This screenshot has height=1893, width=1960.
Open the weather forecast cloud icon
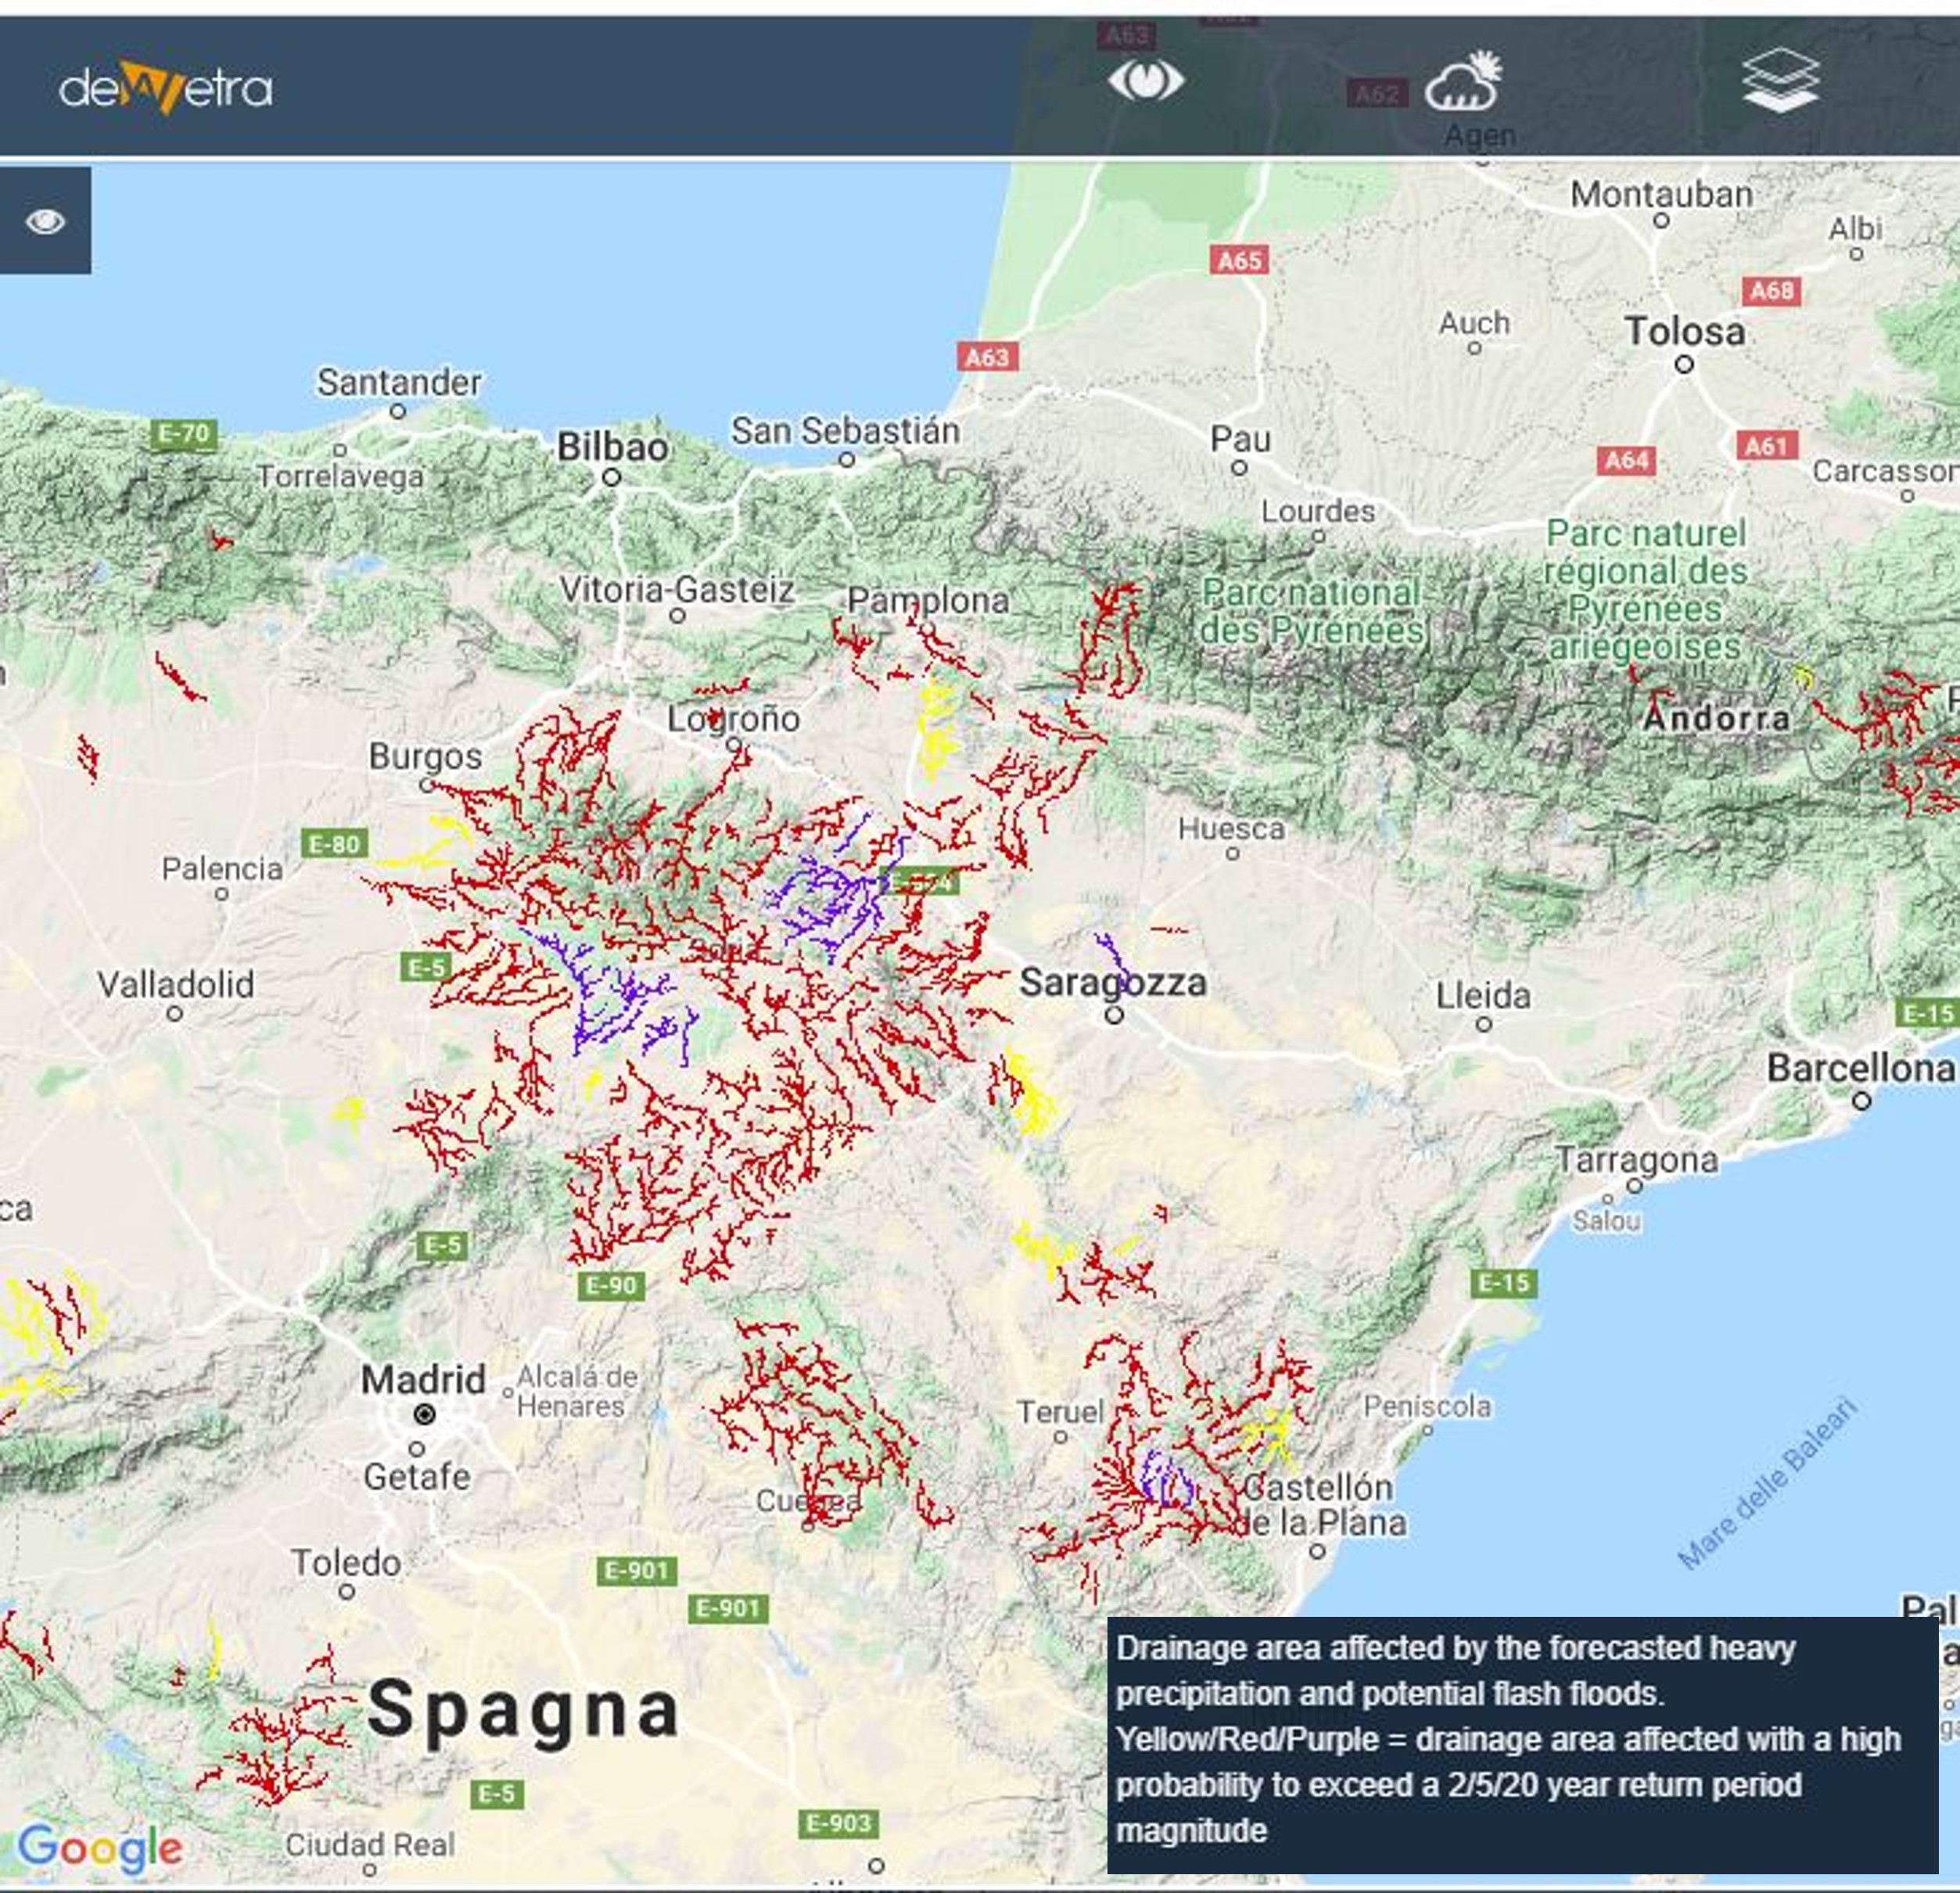pos(1464,82)
